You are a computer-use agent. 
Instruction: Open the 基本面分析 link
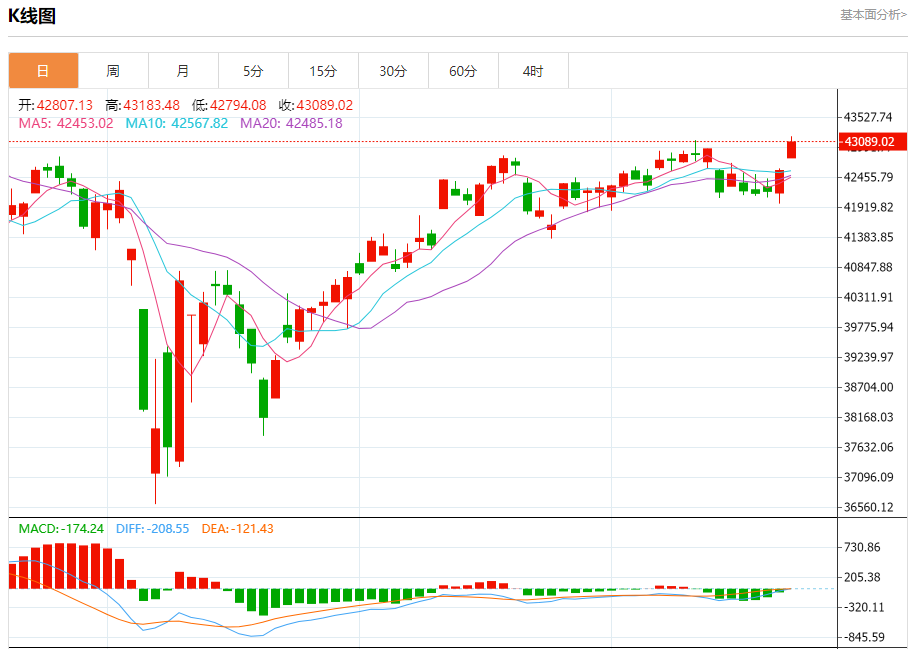tap(873, 15)
